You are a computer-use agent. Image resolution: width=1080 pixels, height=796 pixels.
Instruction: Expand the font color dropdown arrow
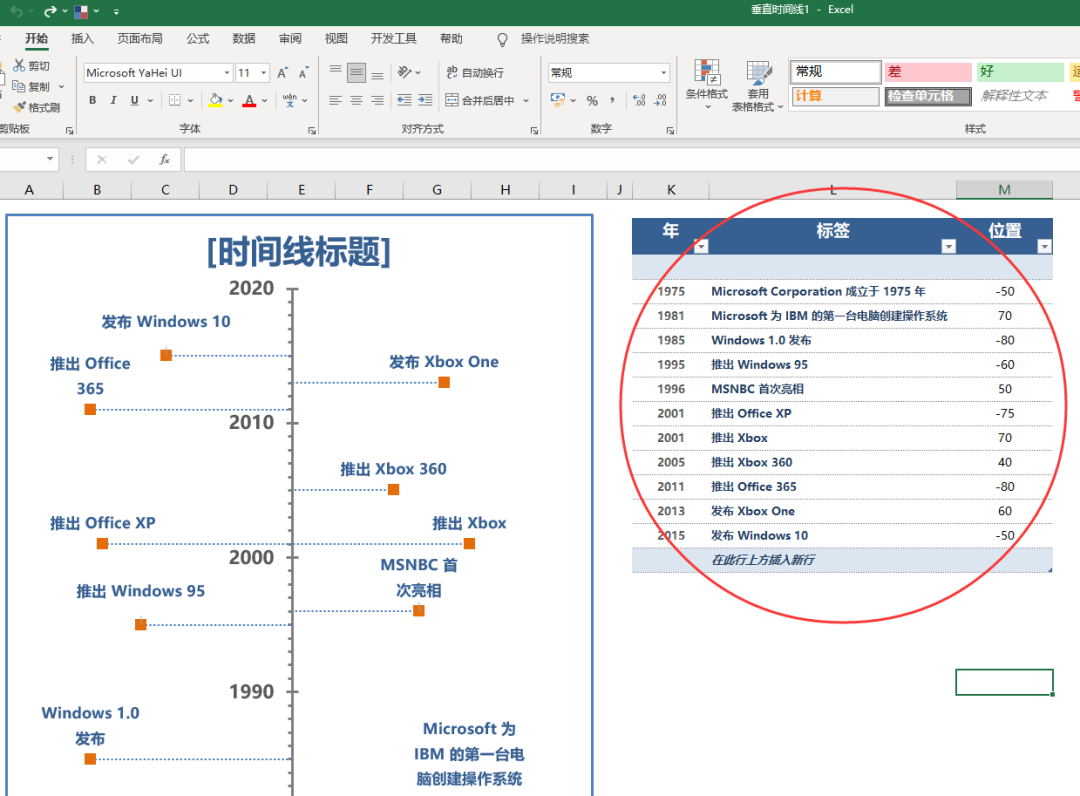[x=264, y=101]
